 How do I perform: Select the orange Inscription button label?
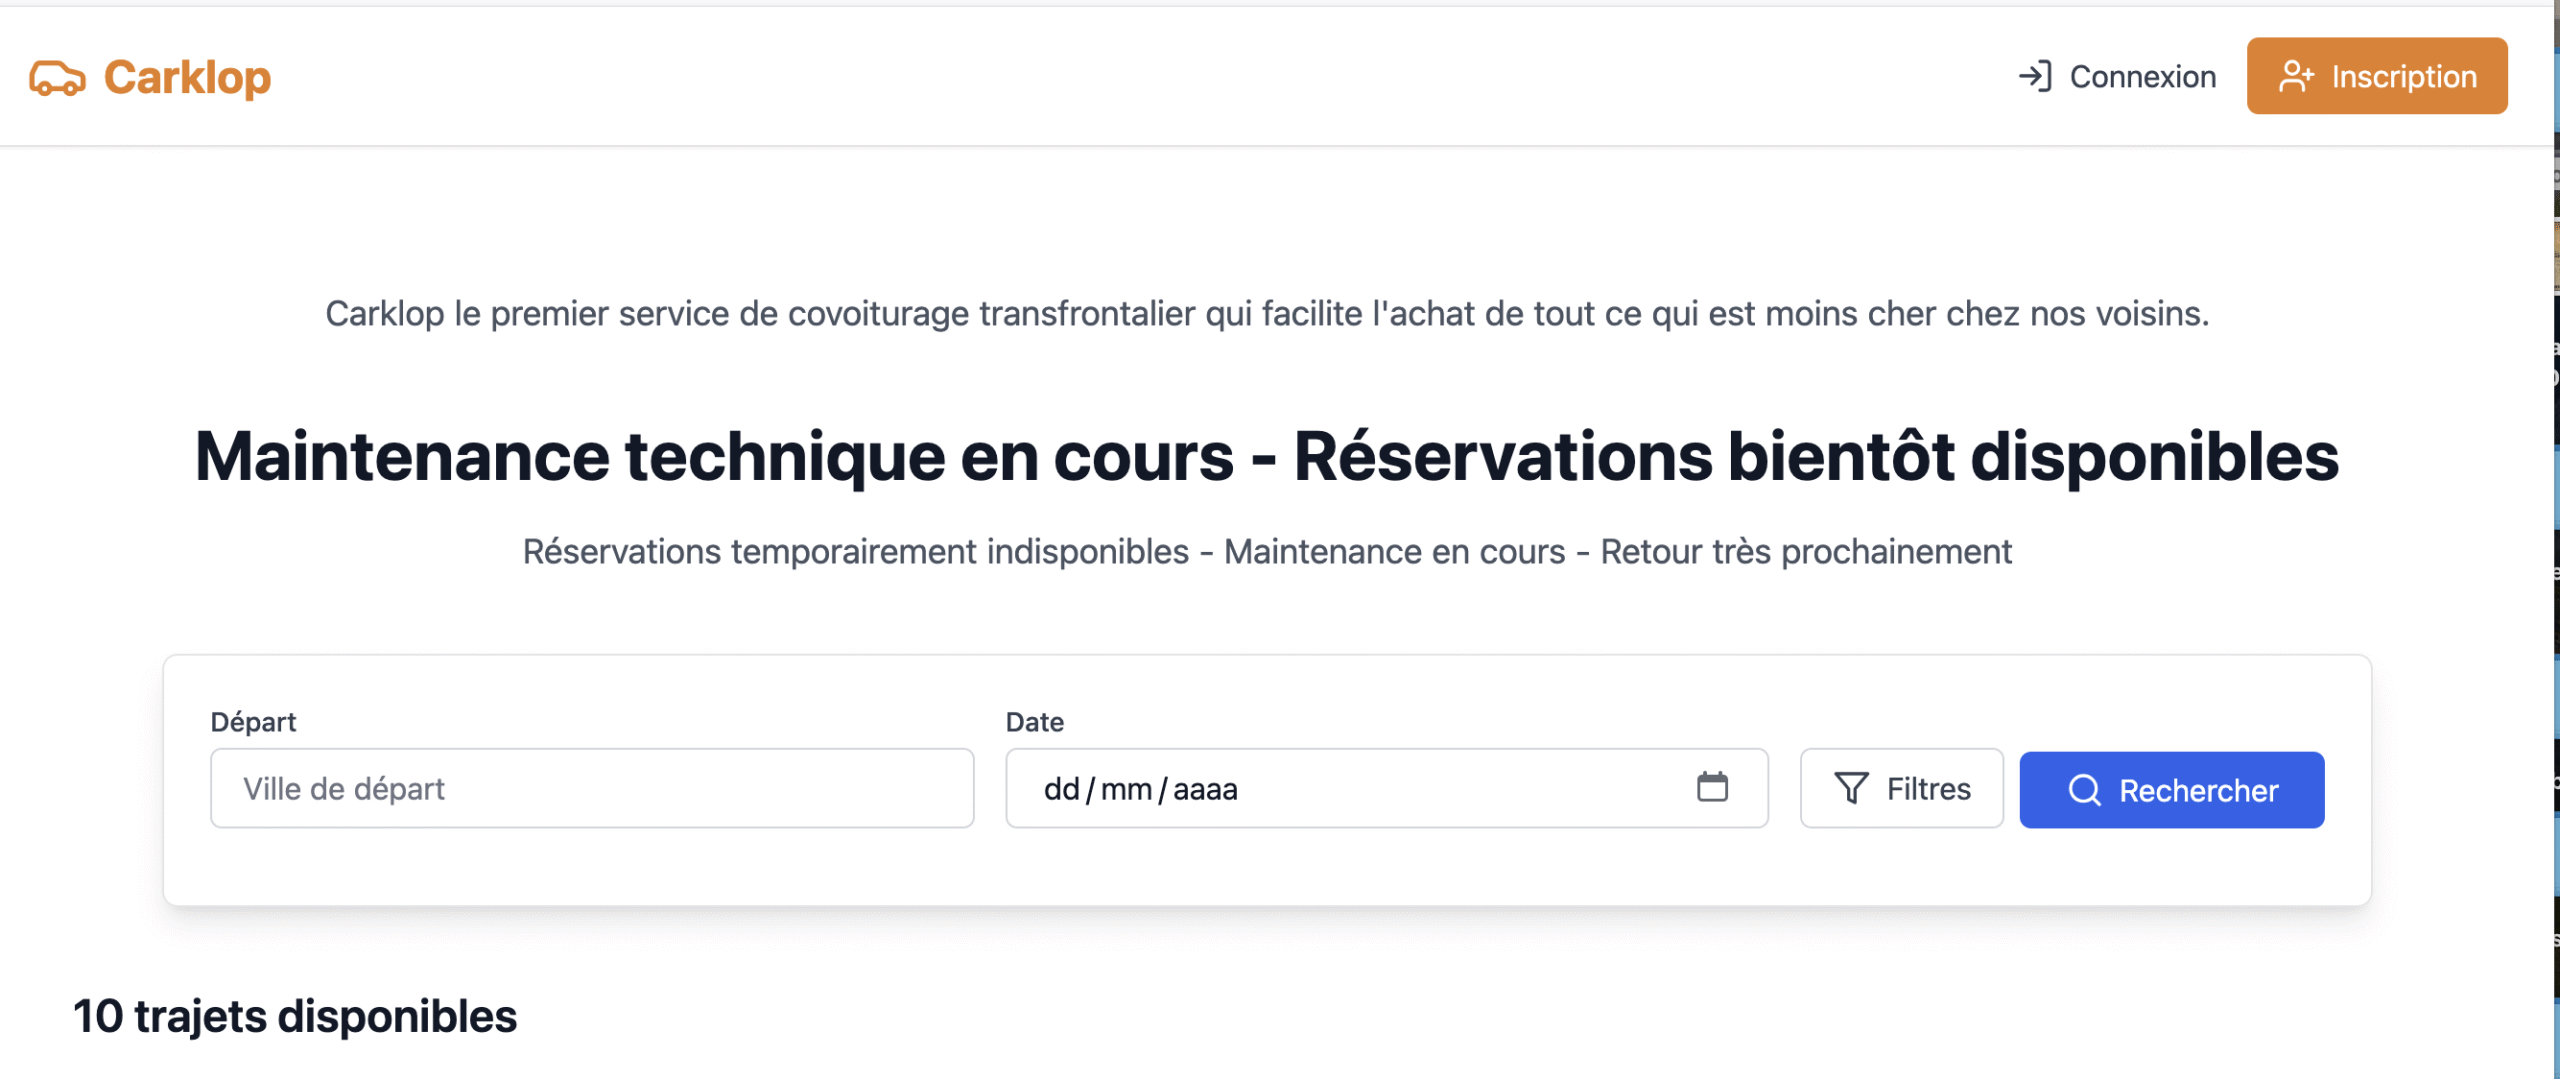click(x=2404, y=77)
